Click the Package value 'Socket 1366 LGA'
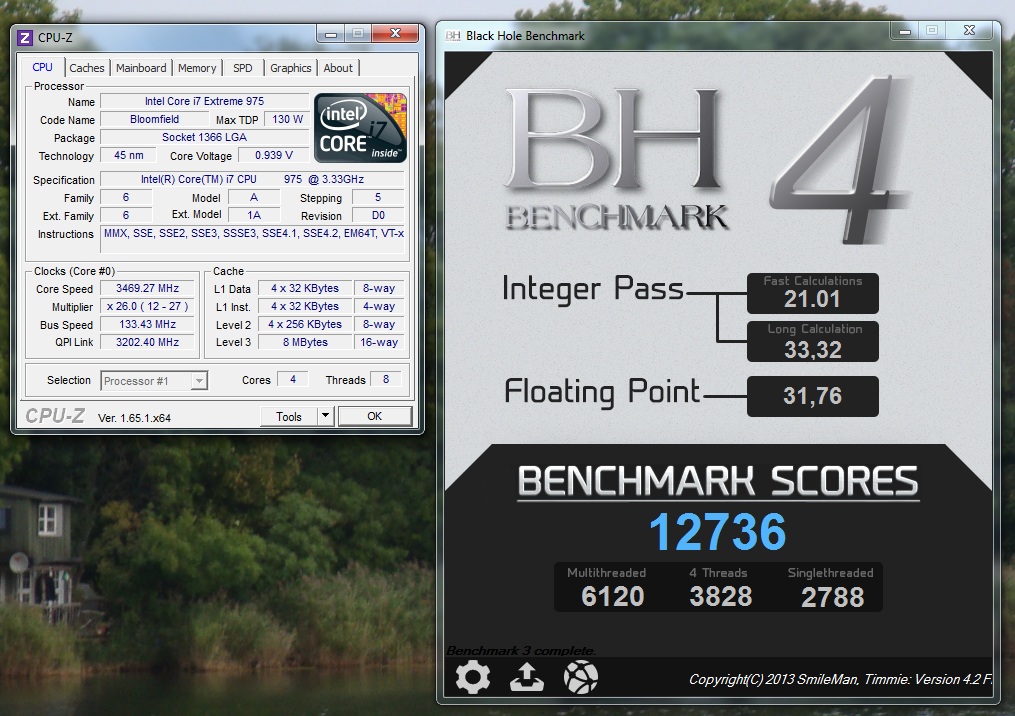The height and width of the screenshot is (716, 1015). tap(205, 137)
